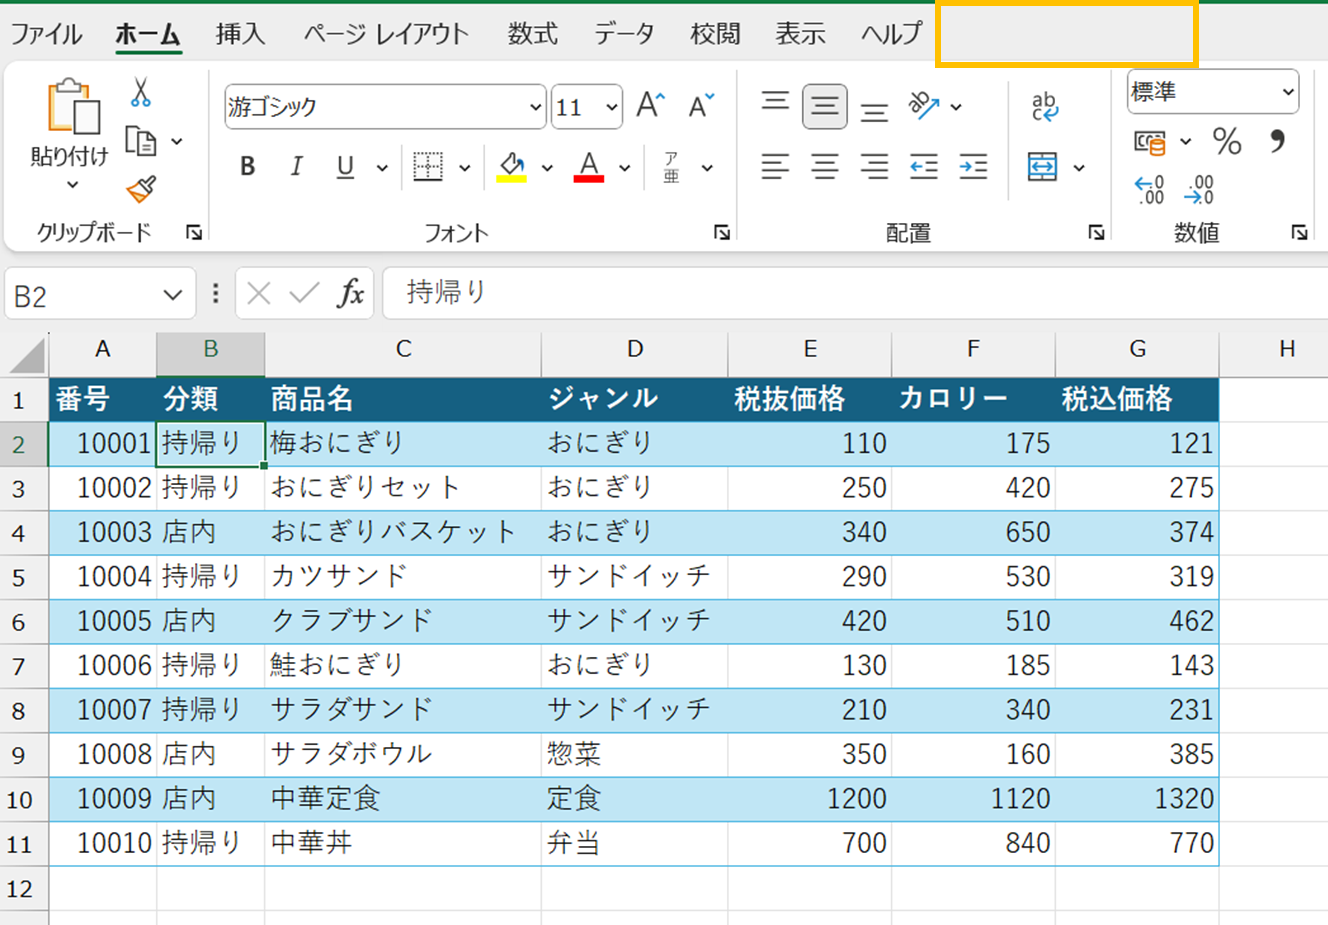Image resolution: width=1328 pixels, height=925 pixels.
Task: Decrease decimal places
Action: [x=1199, y=189]
